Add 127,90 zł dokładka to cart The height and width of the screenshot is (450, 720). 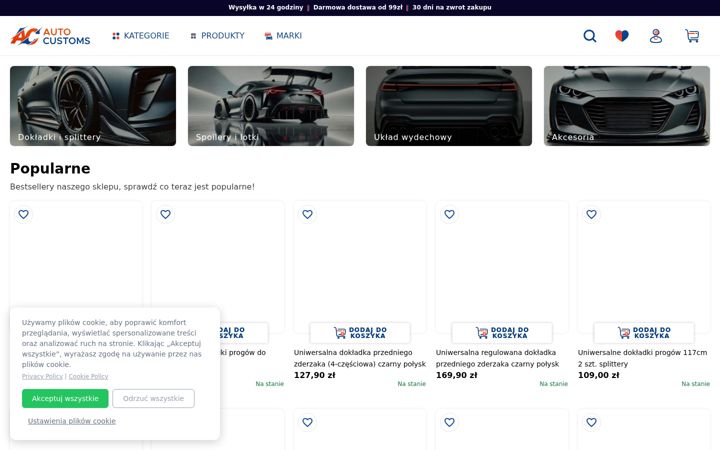pyautogui.click(x=360, y=333)
